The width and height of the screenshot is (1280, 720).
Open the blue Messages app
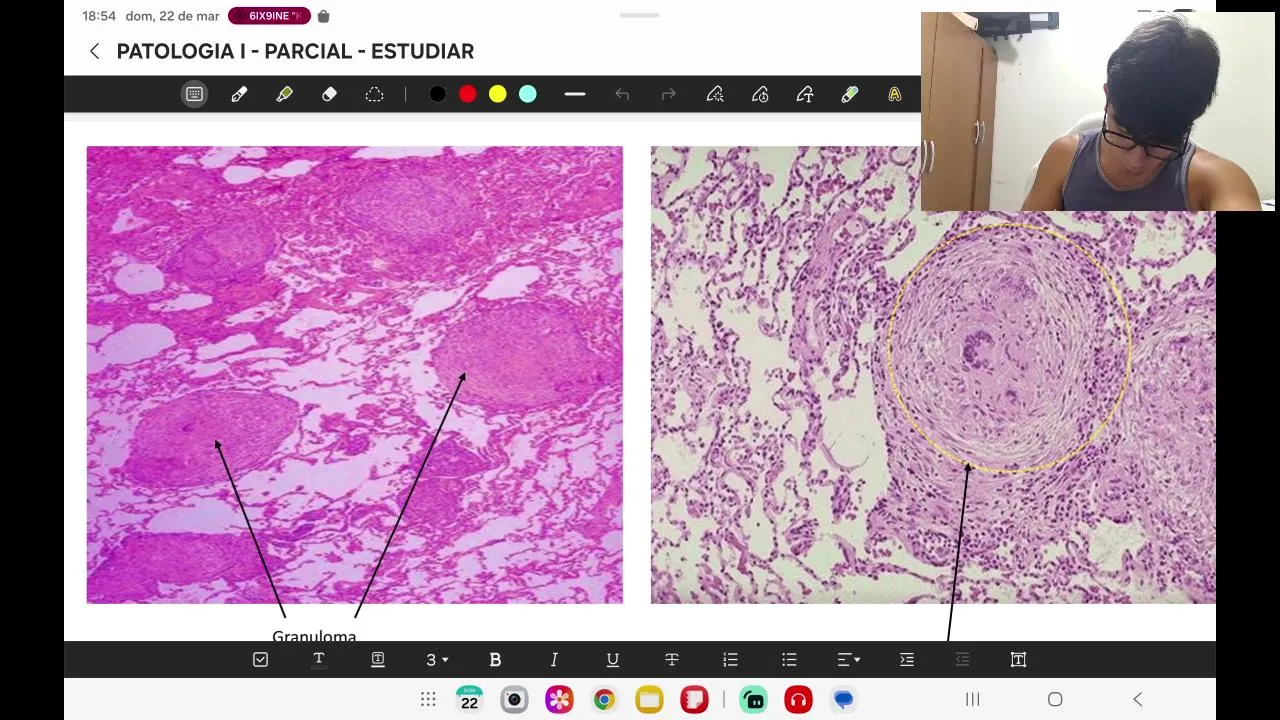click(843, 699)
